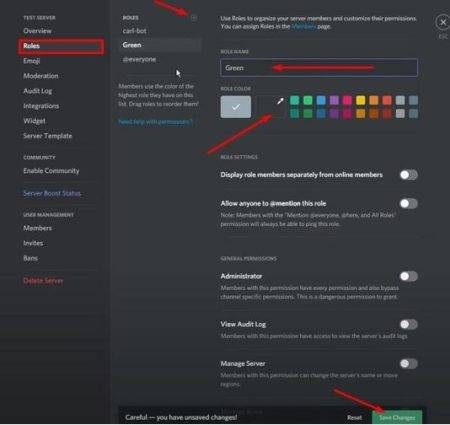Open the Invites page
450x425 pixels.
click(33, 243)
